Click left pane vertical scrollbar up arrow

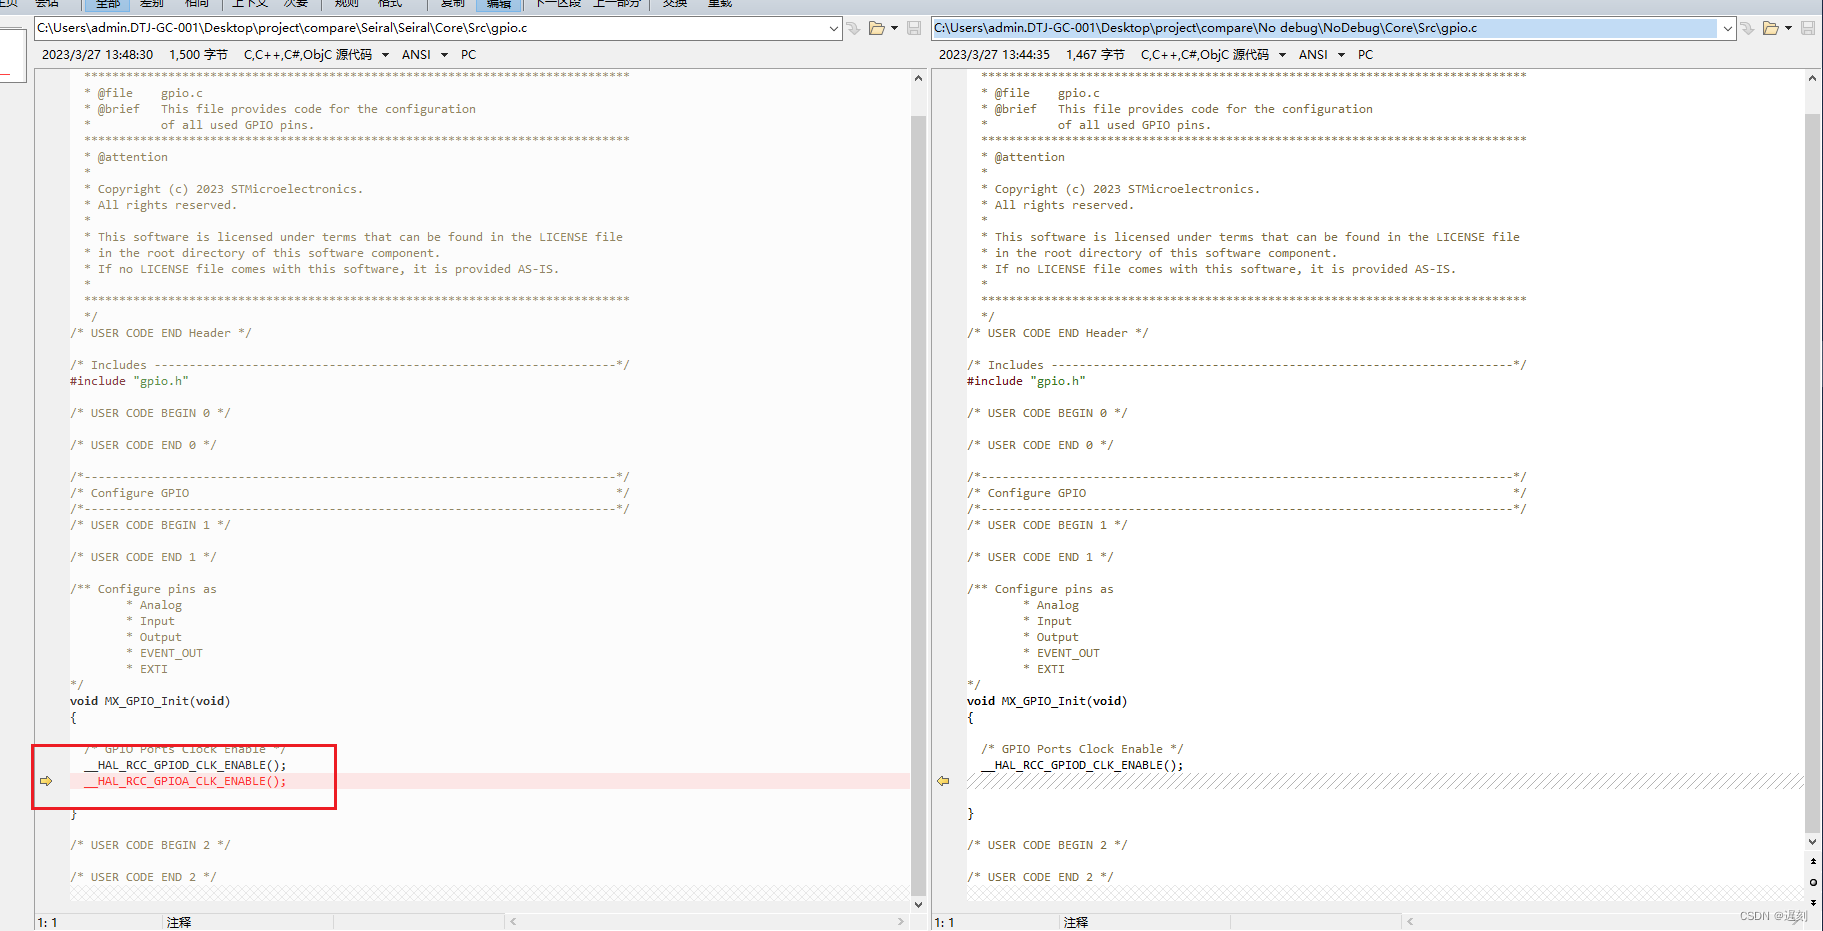point(918,78)
